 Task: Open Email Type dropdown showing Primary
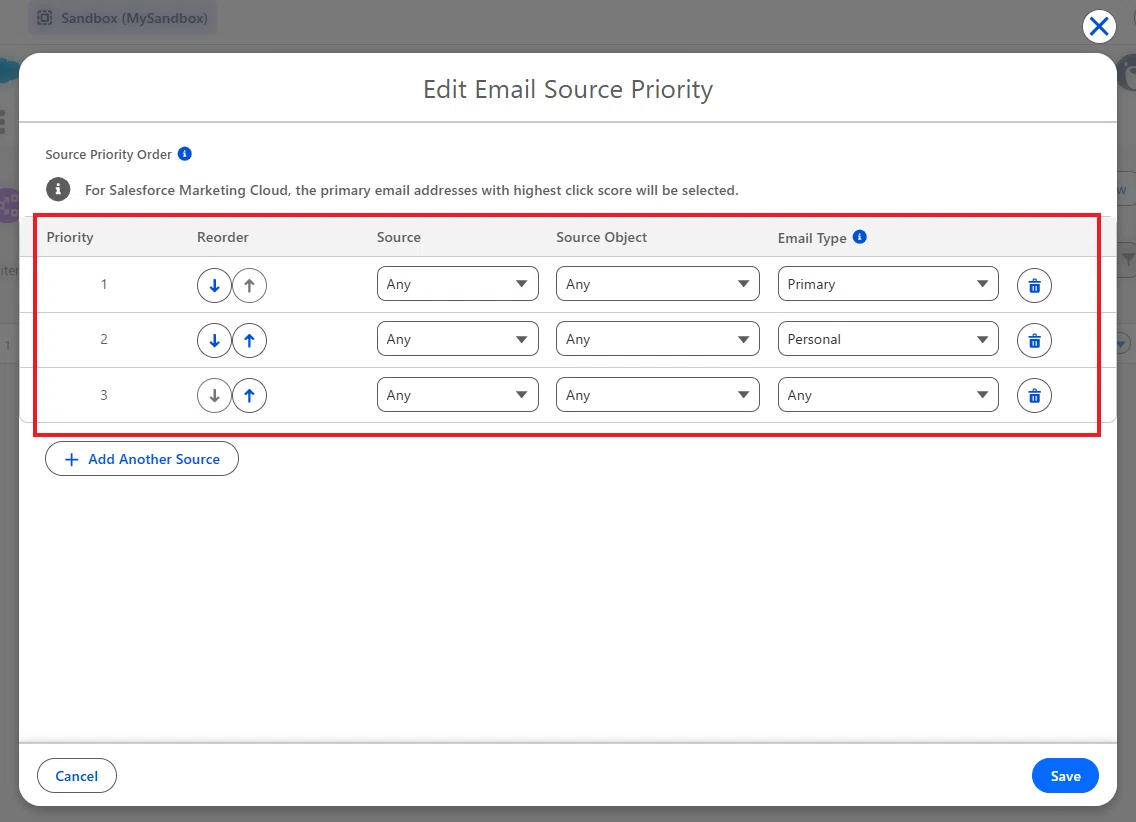click(x=888, y=284)
